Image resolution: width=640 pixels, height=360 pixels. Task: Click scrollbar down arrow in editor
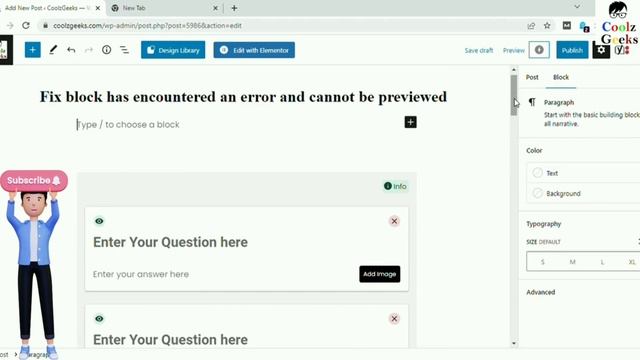tap(513, 344)
